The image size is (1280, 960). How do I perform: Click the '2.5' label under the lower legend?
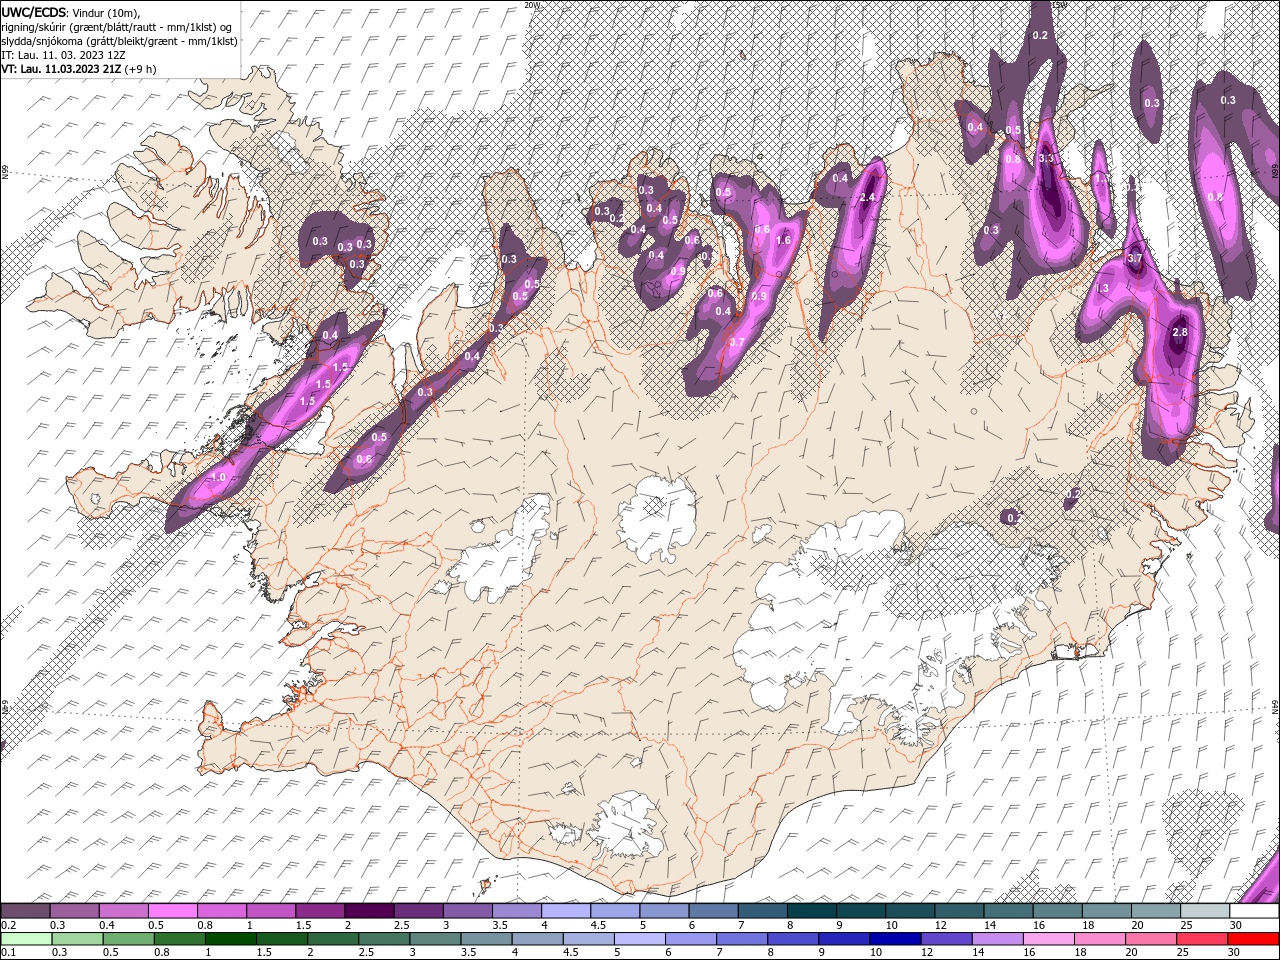(366, 953)
